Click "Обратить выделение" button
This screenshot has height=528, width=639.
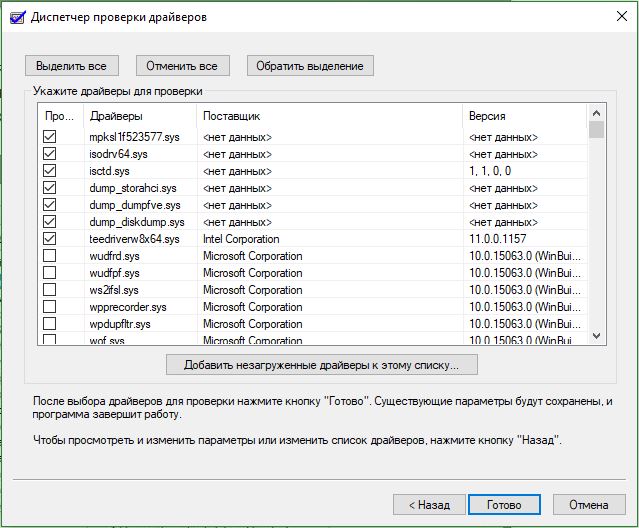pyautogui.click(x=310, y=66)
